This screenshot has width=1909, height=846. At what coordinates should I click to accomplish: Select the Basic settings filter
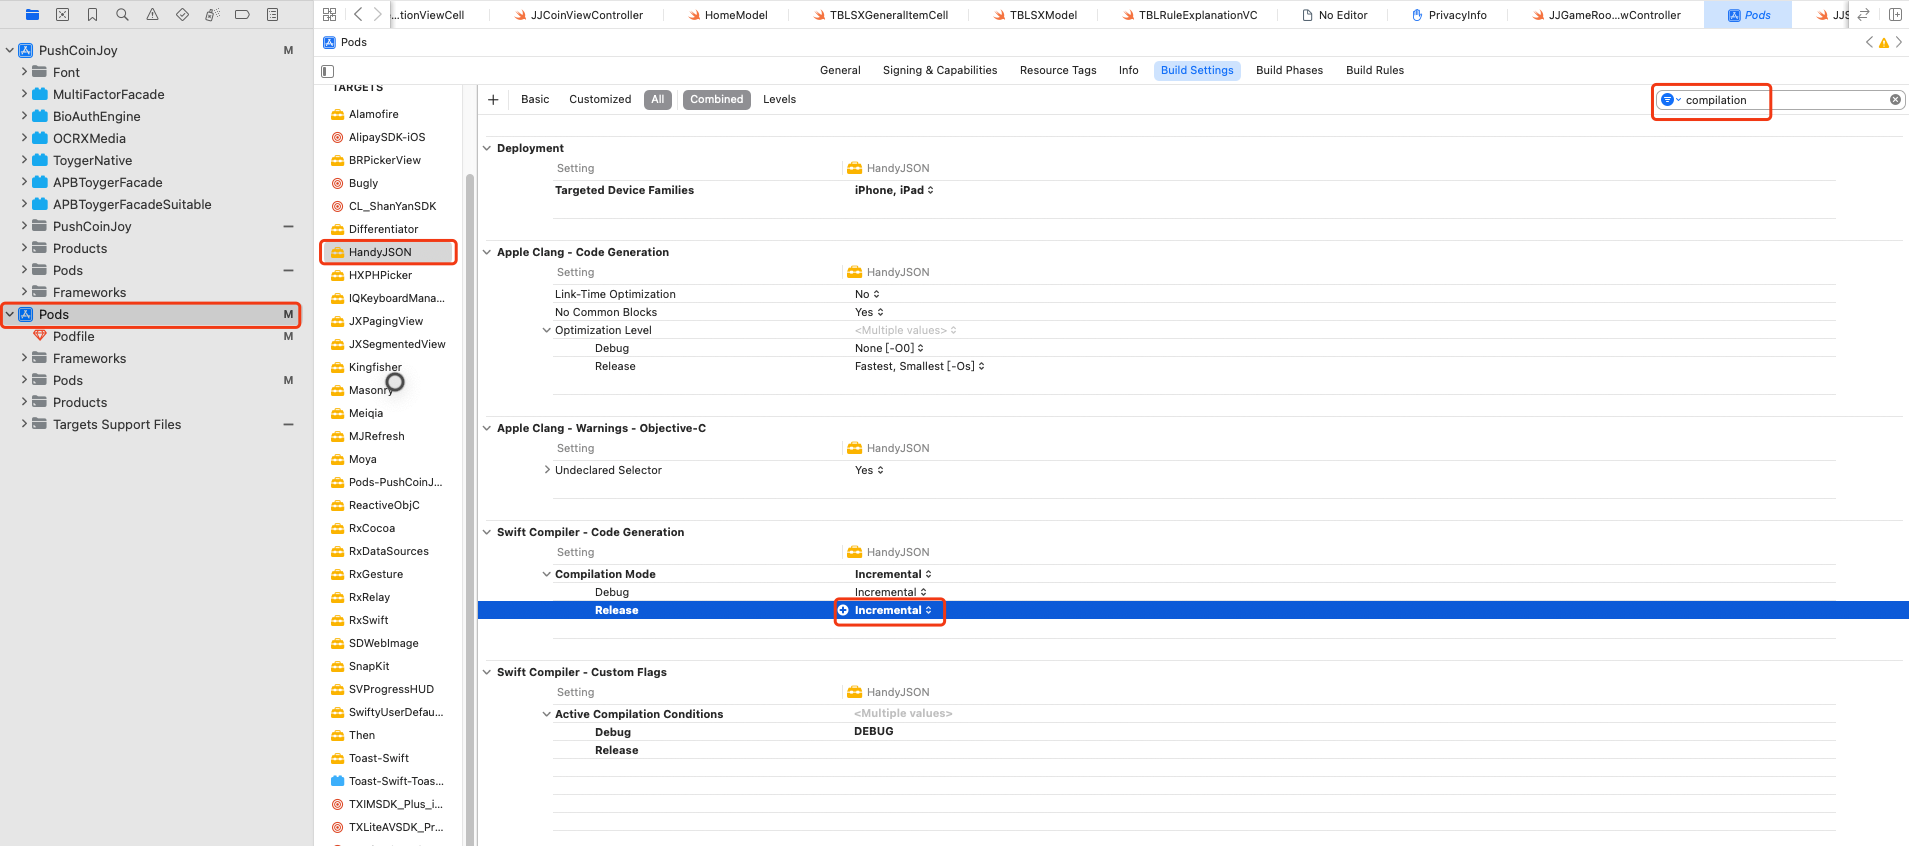(x=535, y=100)
